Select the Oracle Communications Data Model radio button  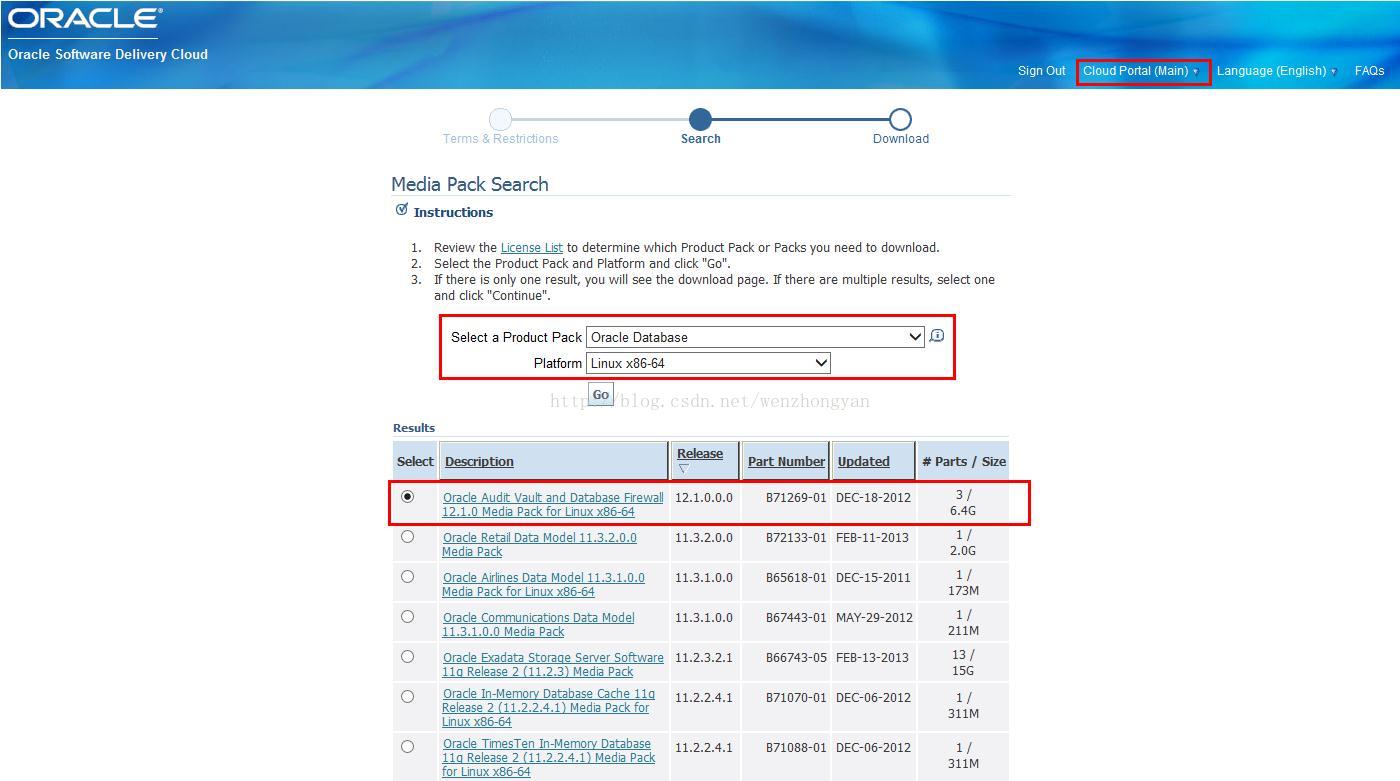(x=407, y=616)
